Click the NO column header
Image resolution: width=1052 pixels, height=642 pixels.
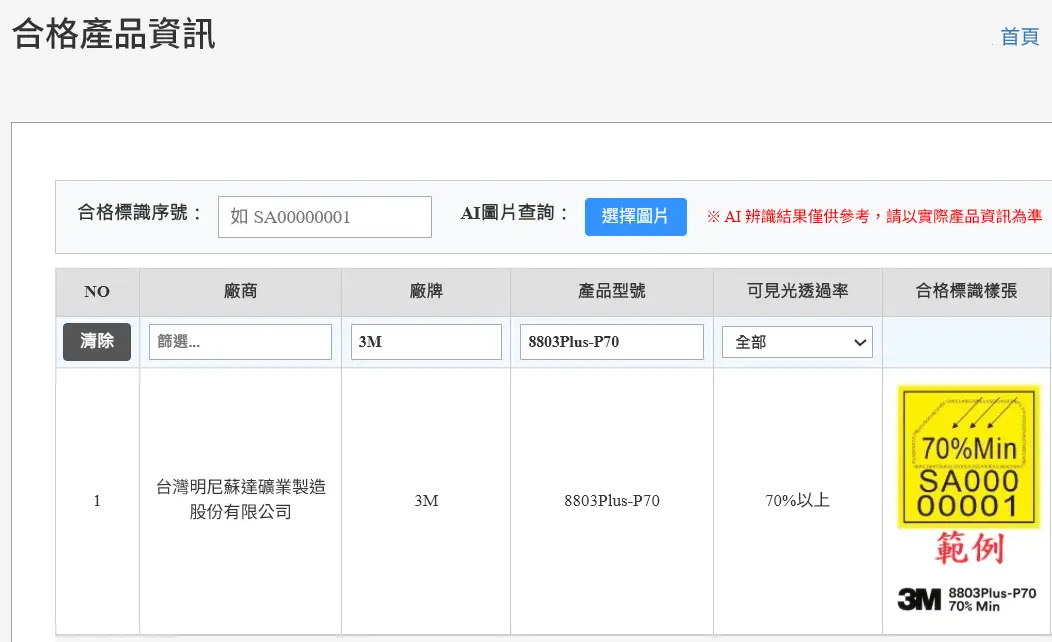[x=97, y=292]
